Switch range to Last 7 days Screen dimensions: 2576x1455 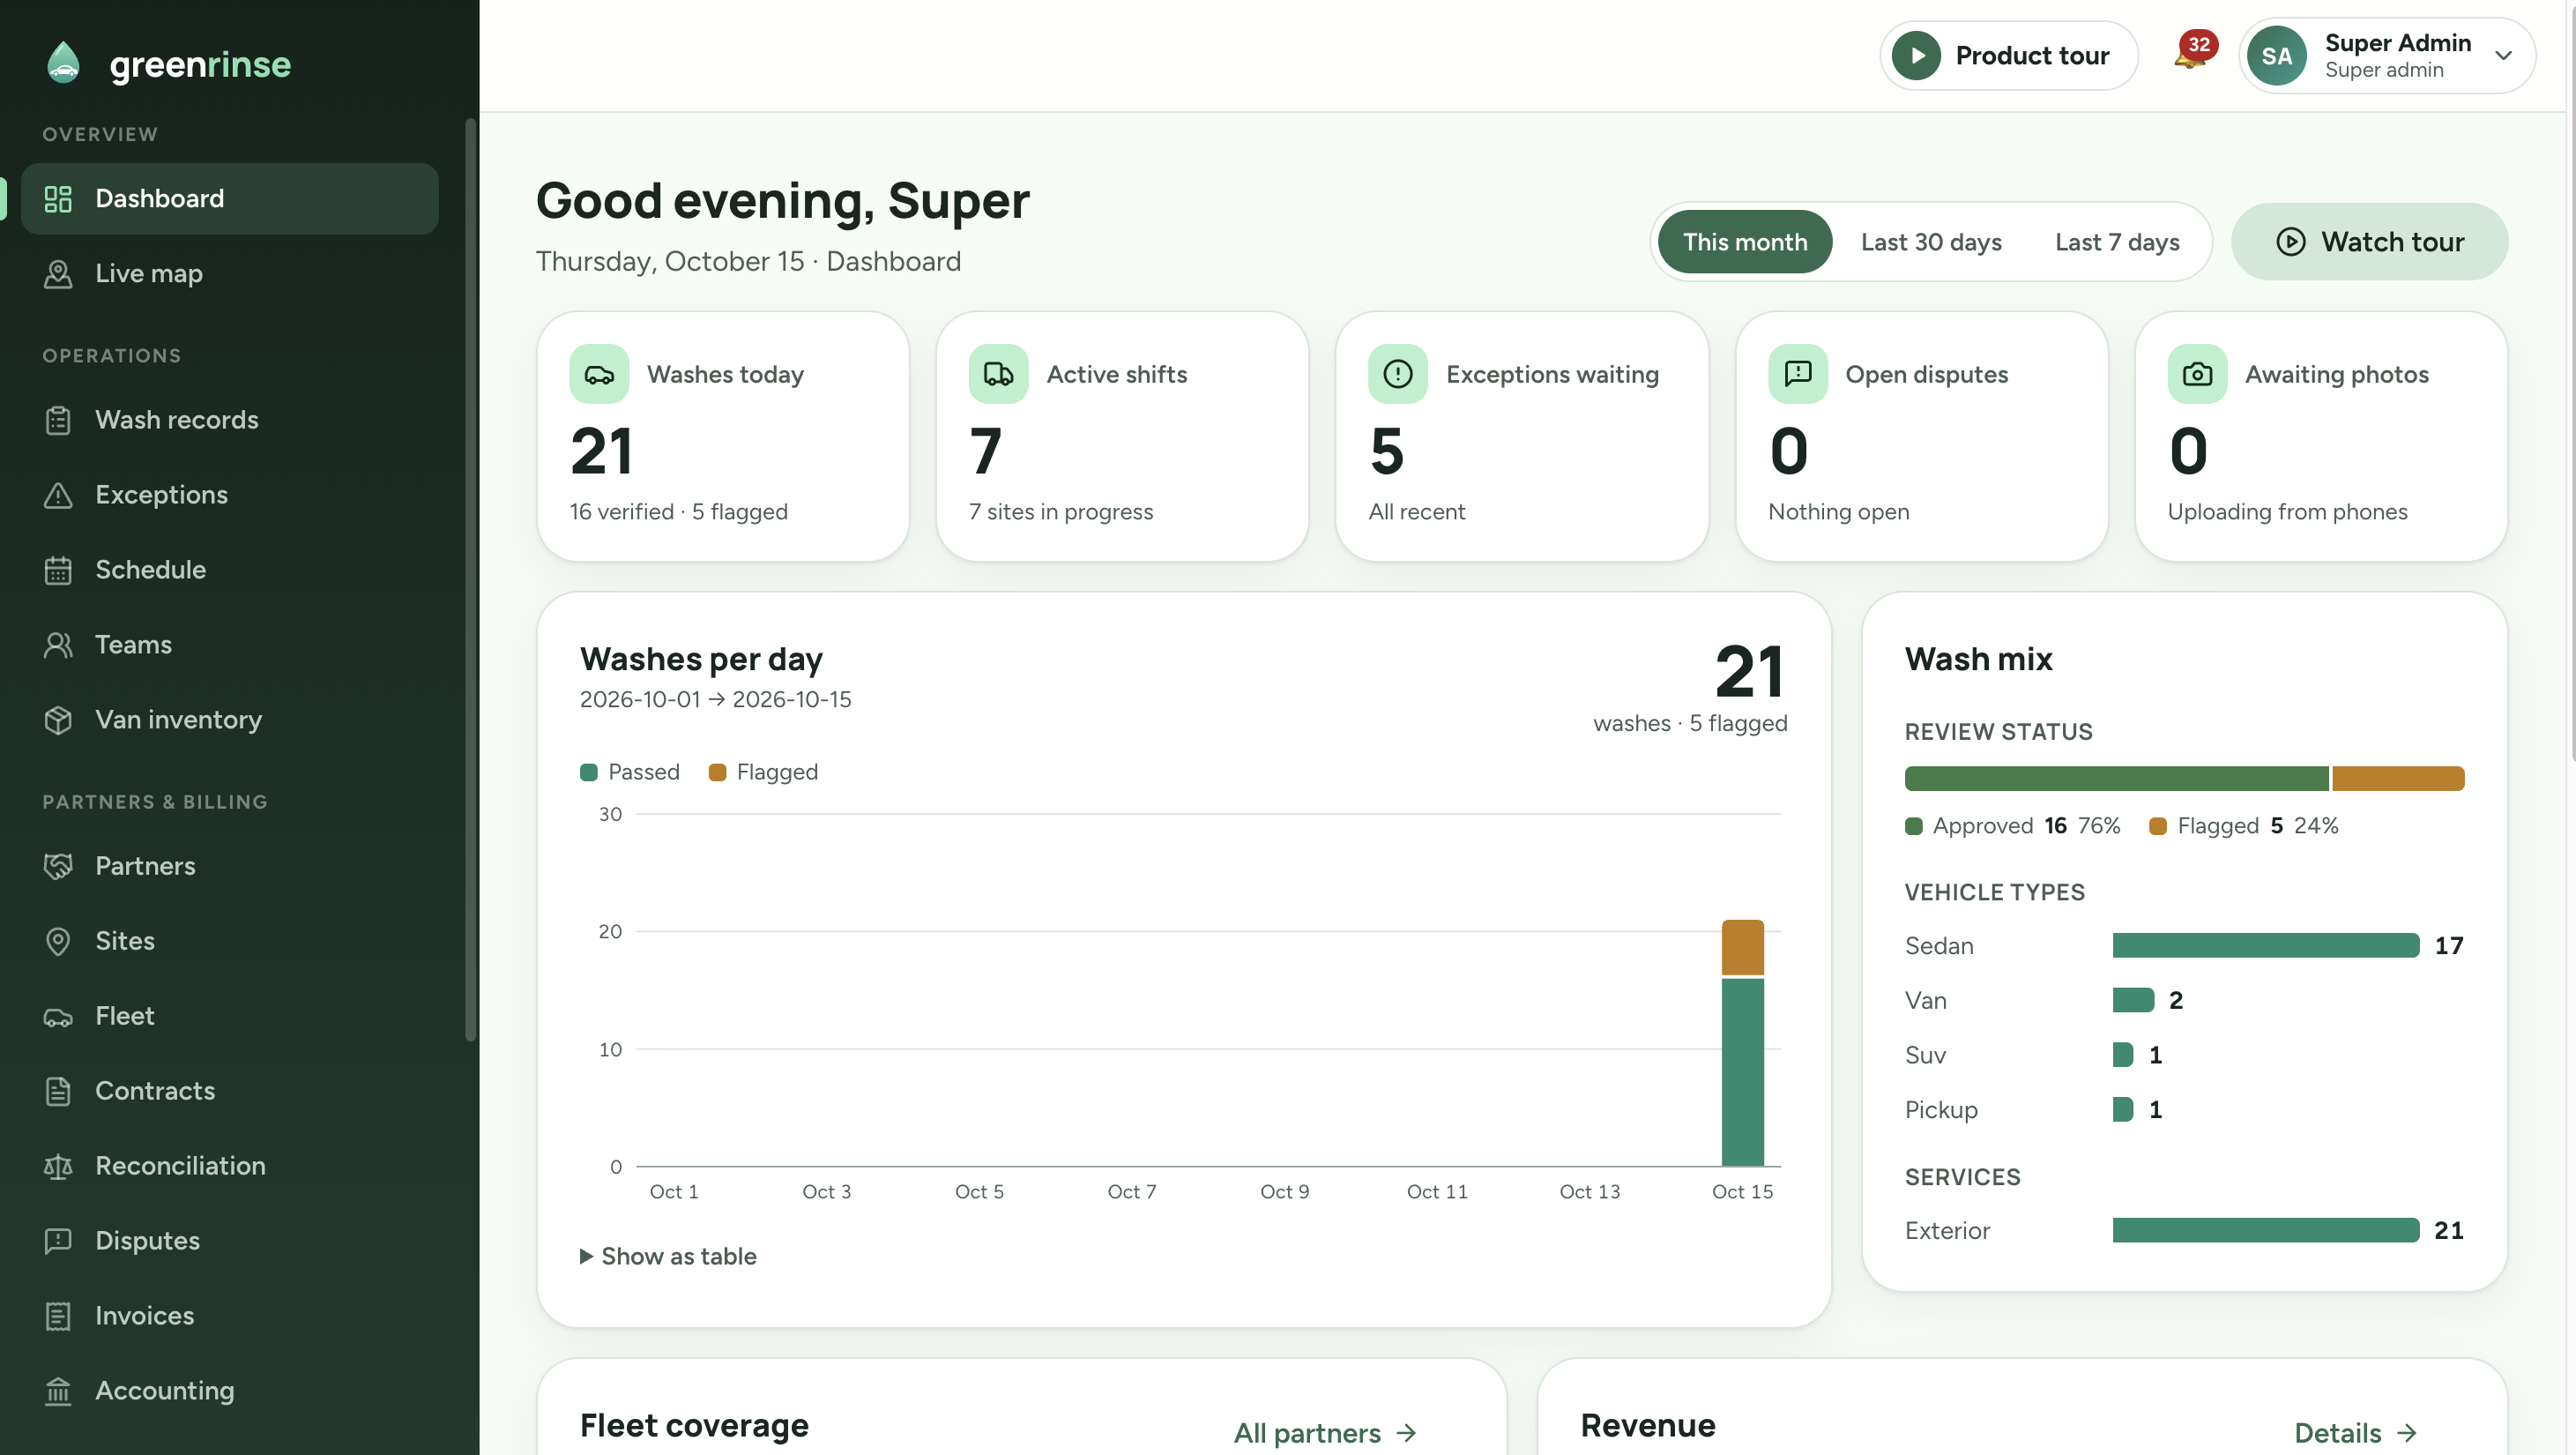click(2117, 242)
